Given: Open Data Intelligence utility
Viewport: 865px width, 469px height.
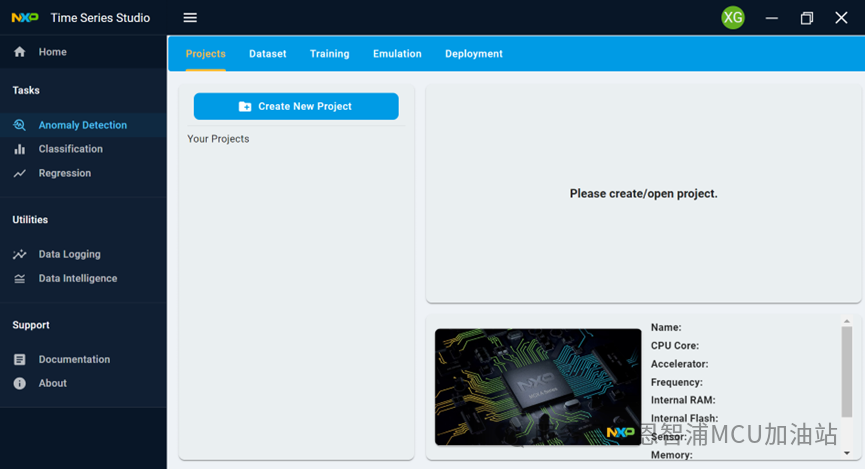Looking at the screenshot, I should point(83,279).
